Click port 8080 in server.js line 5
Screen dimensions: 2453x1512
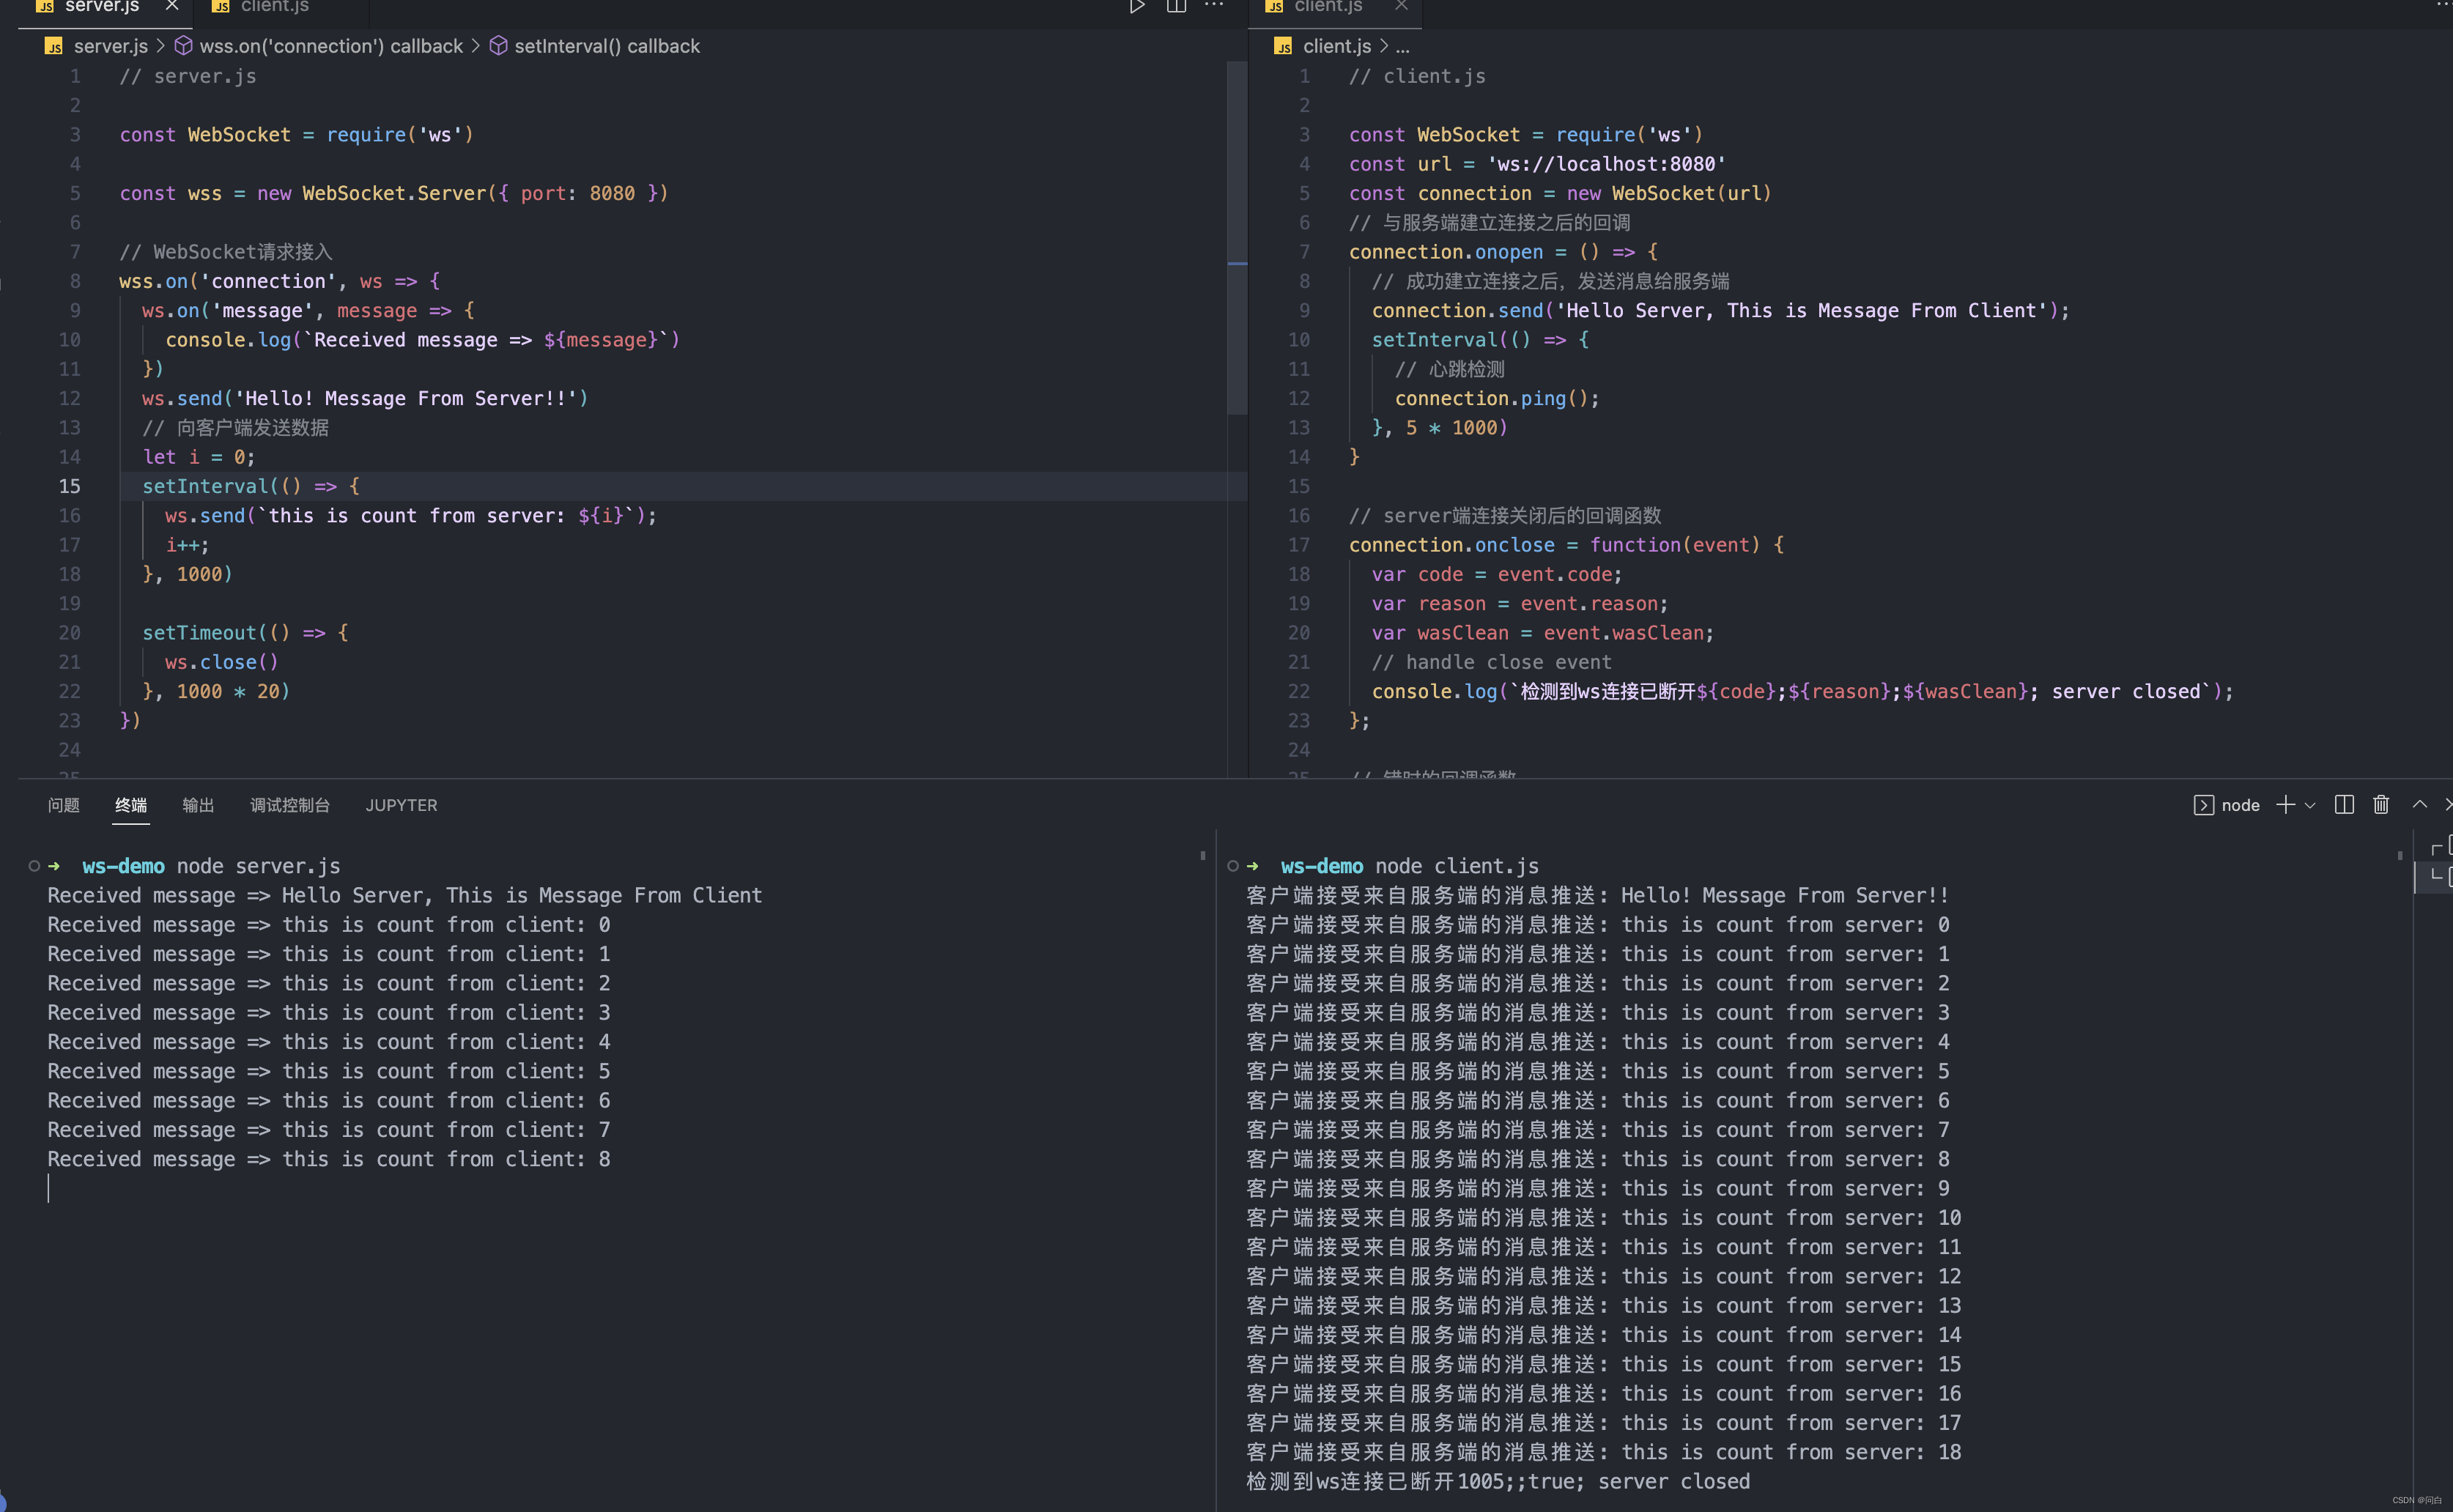(612, 193)
